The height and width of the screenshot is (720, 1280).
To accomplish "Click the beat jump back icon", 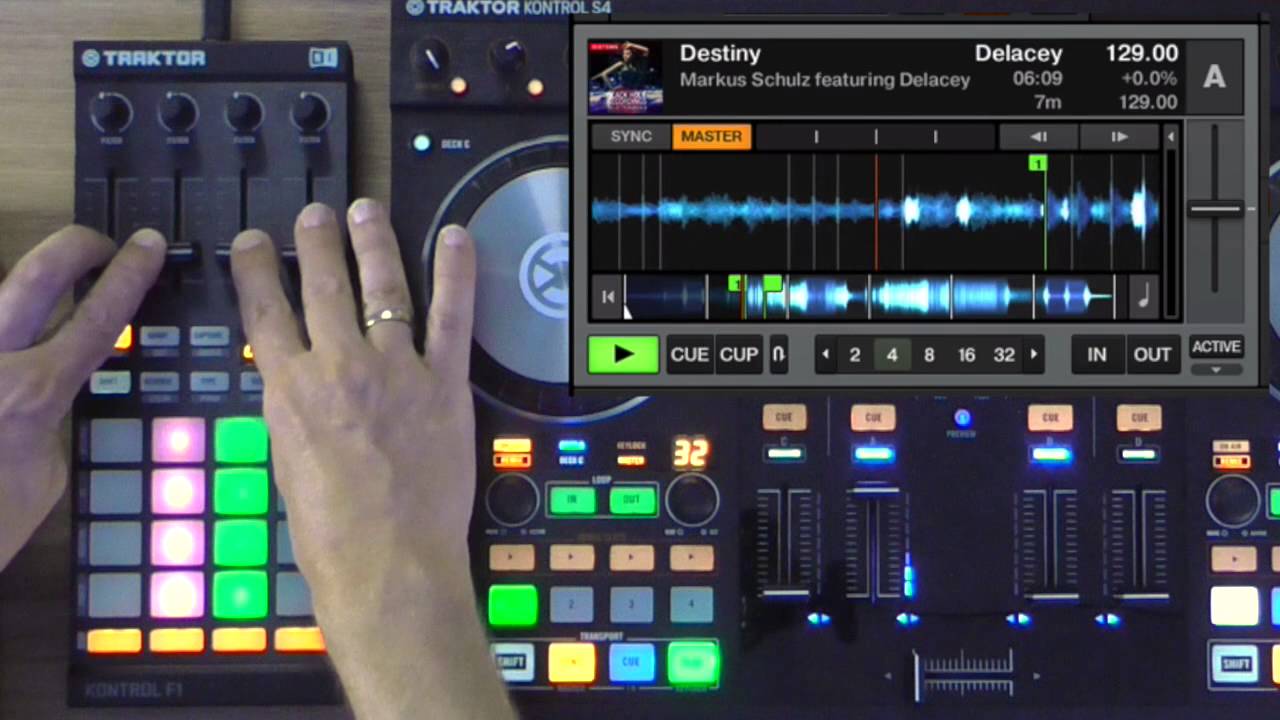I will [x=1038, y=136].
